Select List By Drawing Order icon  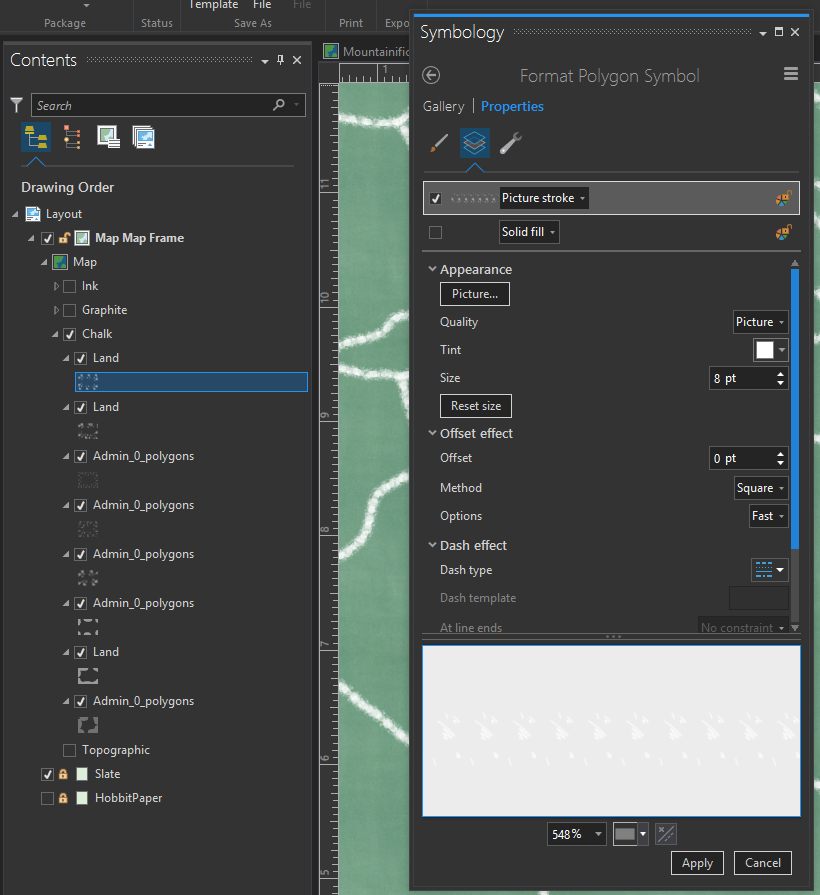point(36,138)
